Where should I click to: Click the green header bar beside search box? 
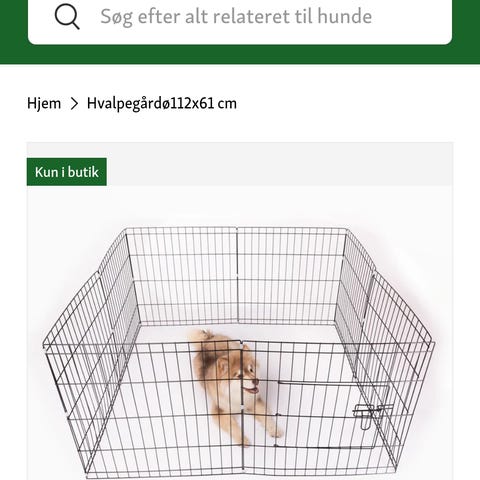coord(14,30)
